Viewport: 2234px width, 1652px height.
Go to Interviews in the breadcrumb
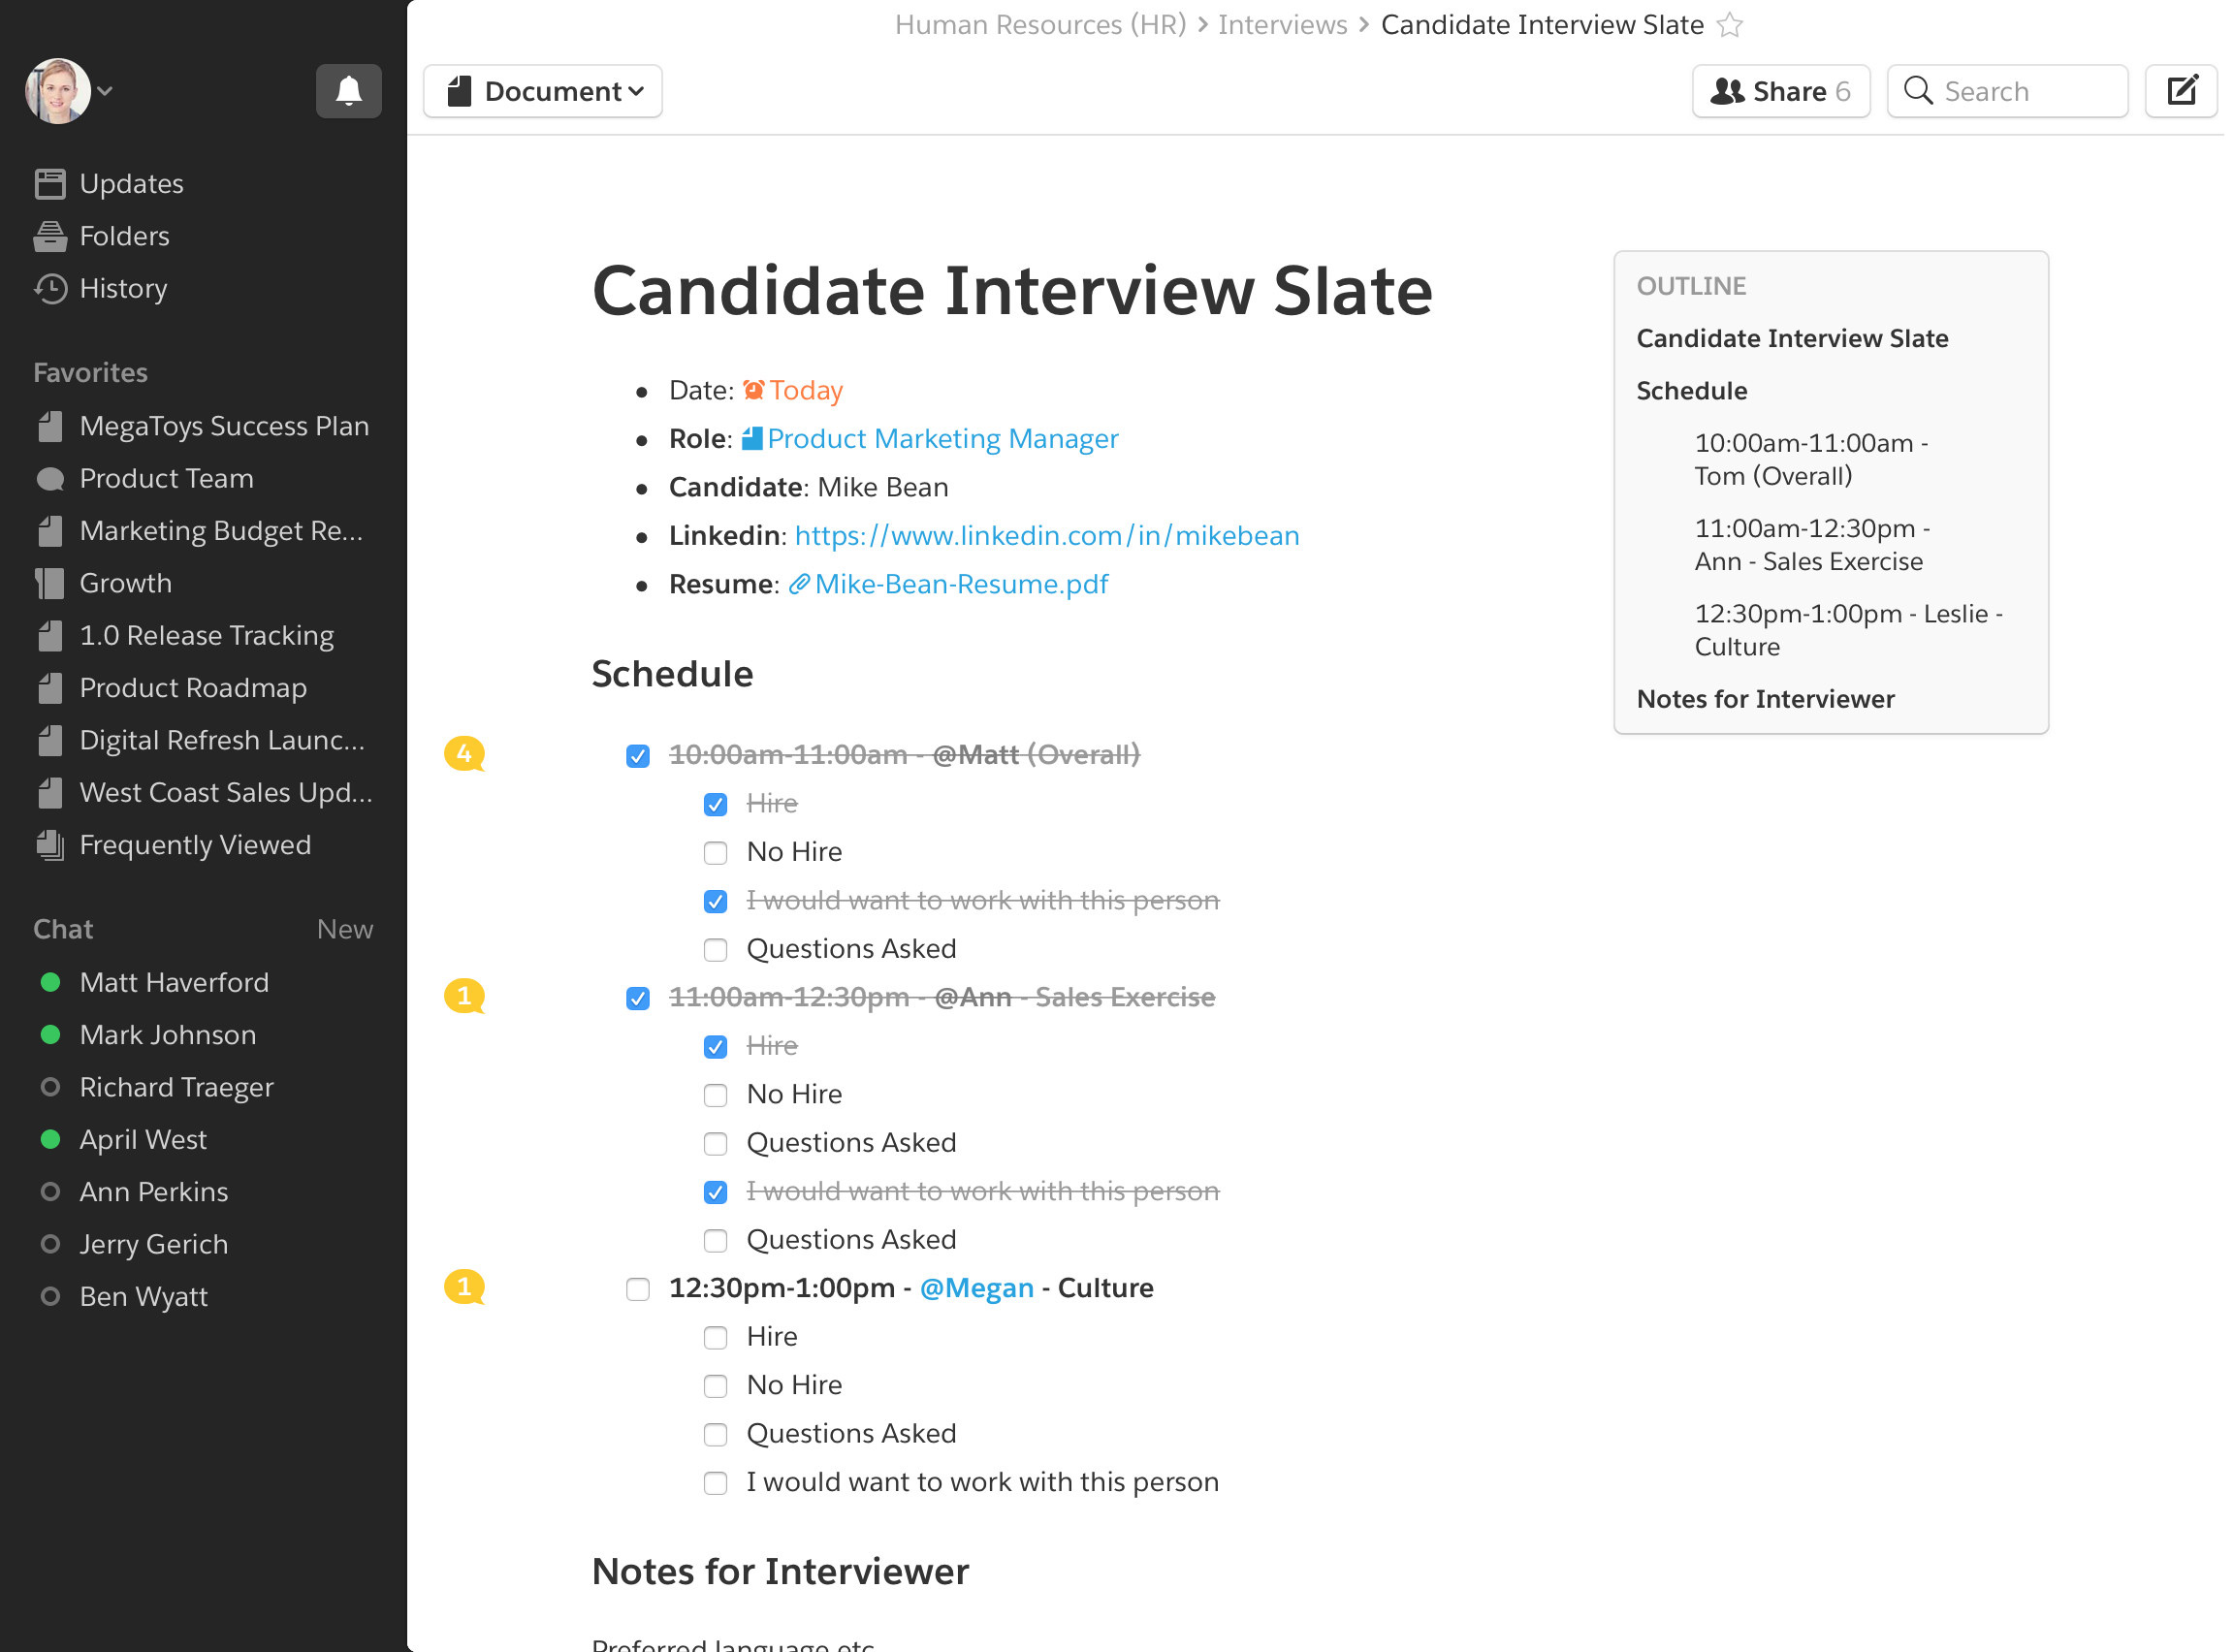1282,25
